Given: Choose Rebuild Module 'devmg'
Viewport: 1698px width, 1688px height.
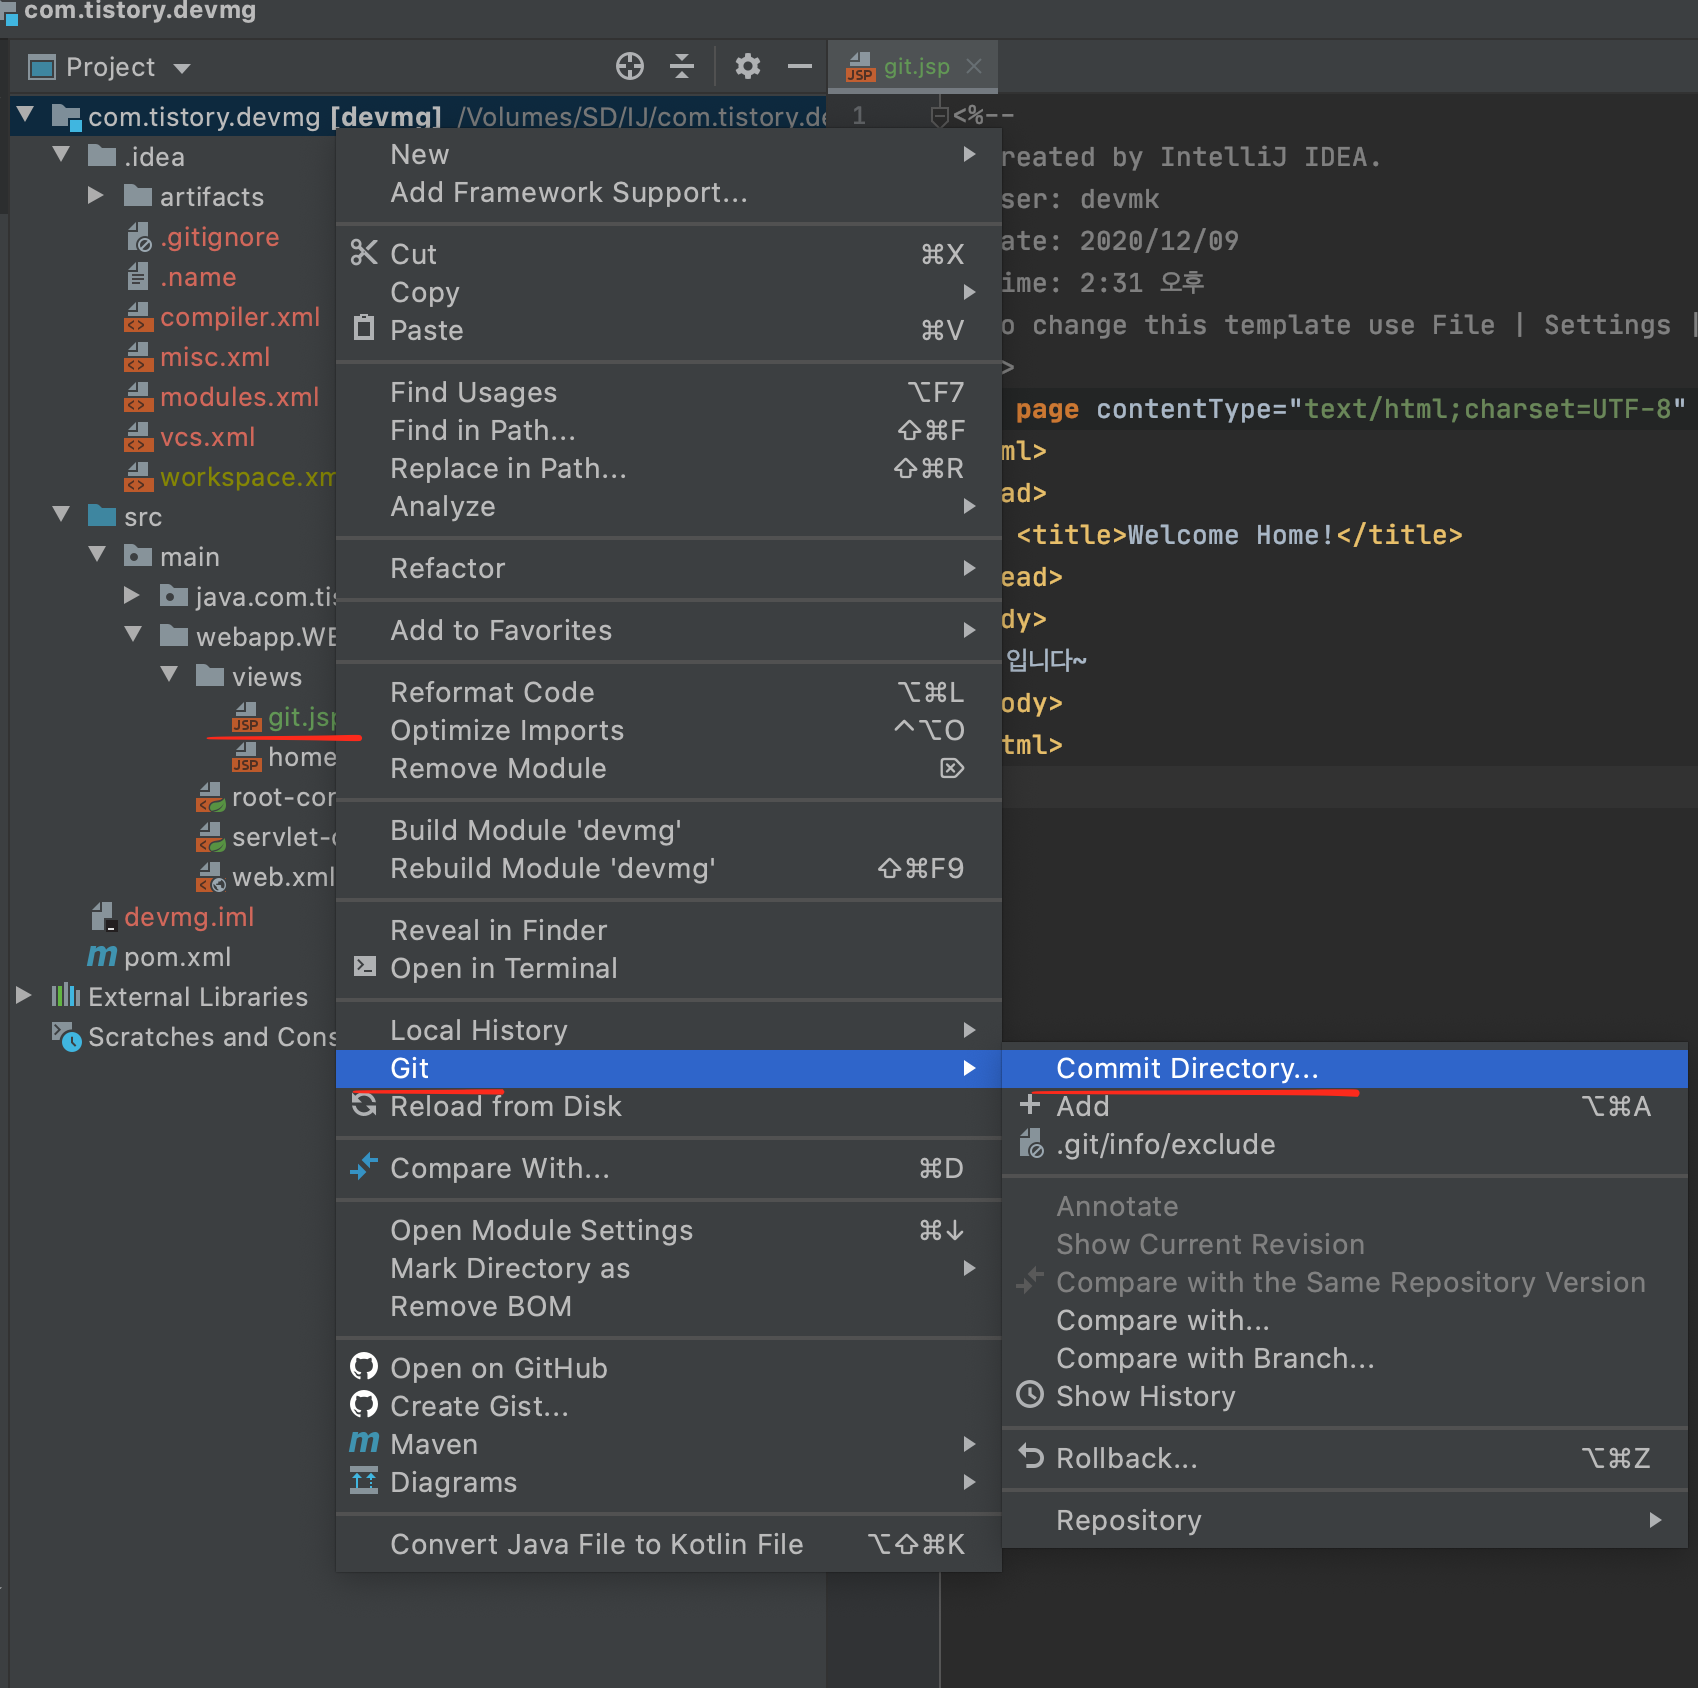Looking at the screenshot, I should point(668,868).
